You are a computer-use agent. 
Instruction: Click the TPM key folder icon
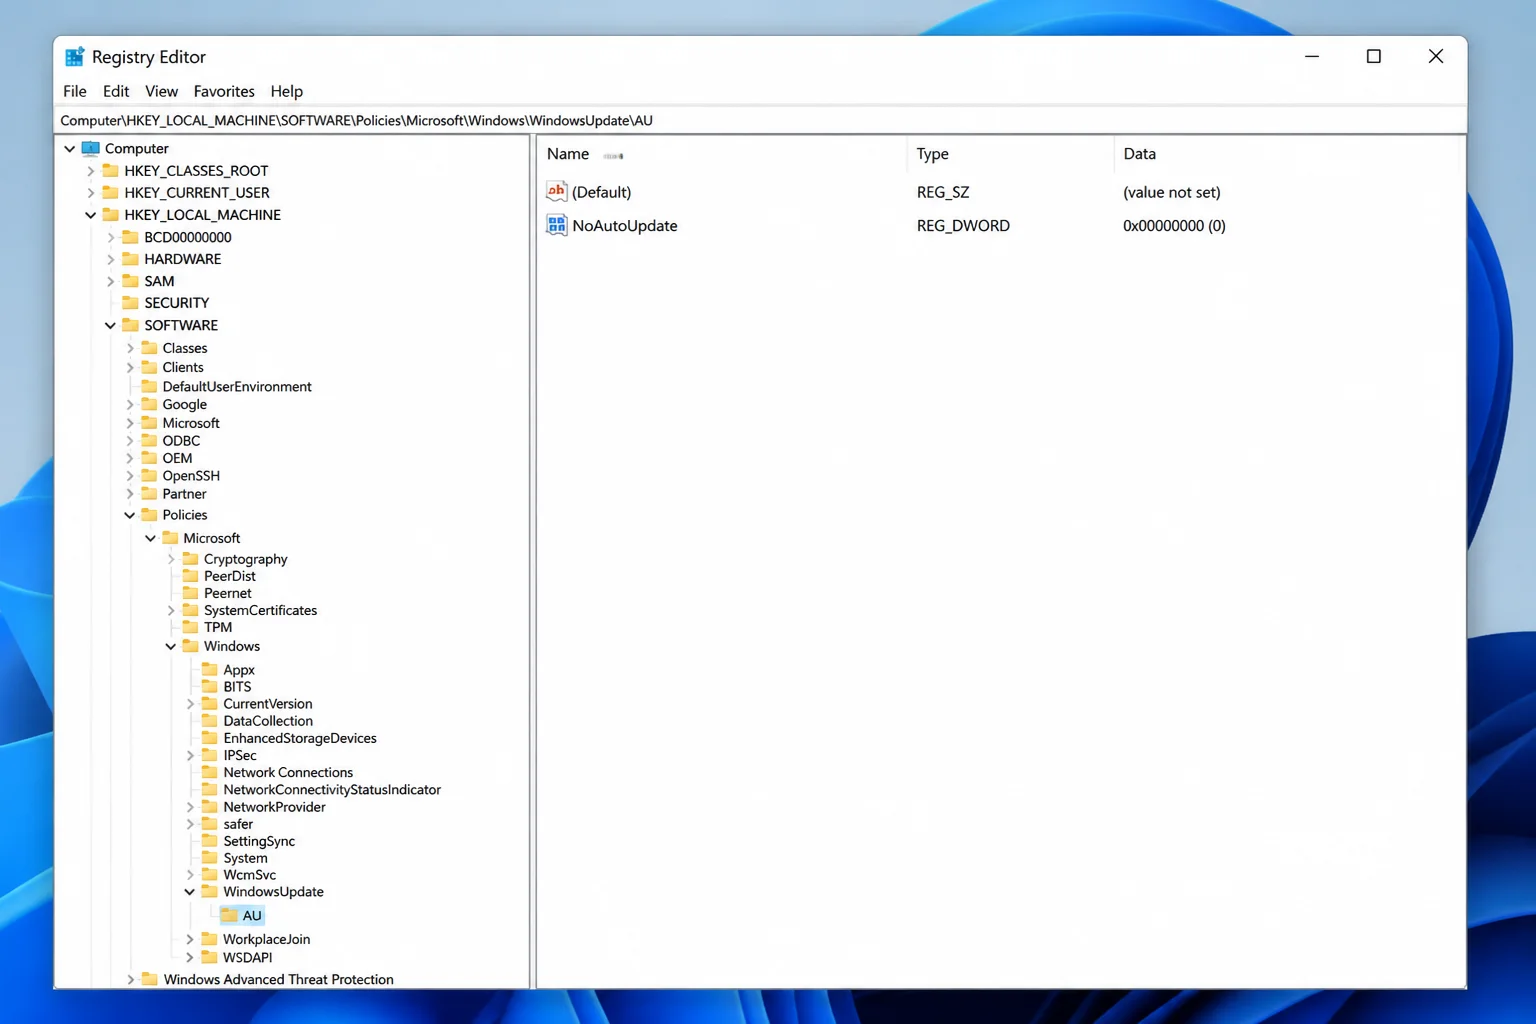pos(190,627)
